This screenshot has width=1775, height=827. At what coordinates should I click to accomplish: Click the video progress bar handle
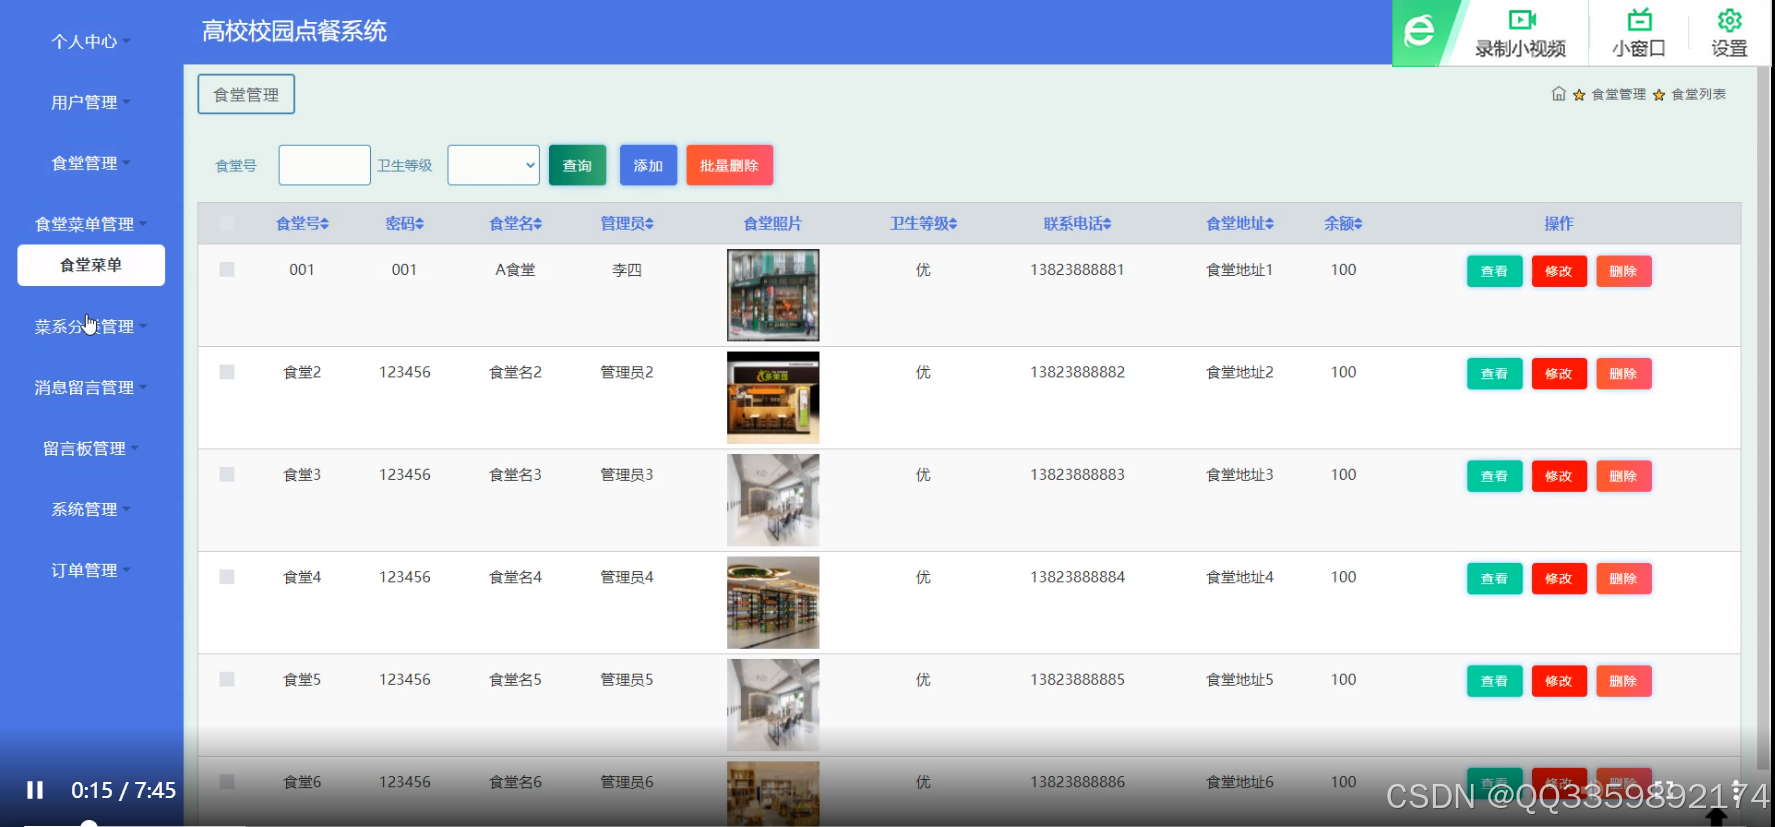[89, 824]
